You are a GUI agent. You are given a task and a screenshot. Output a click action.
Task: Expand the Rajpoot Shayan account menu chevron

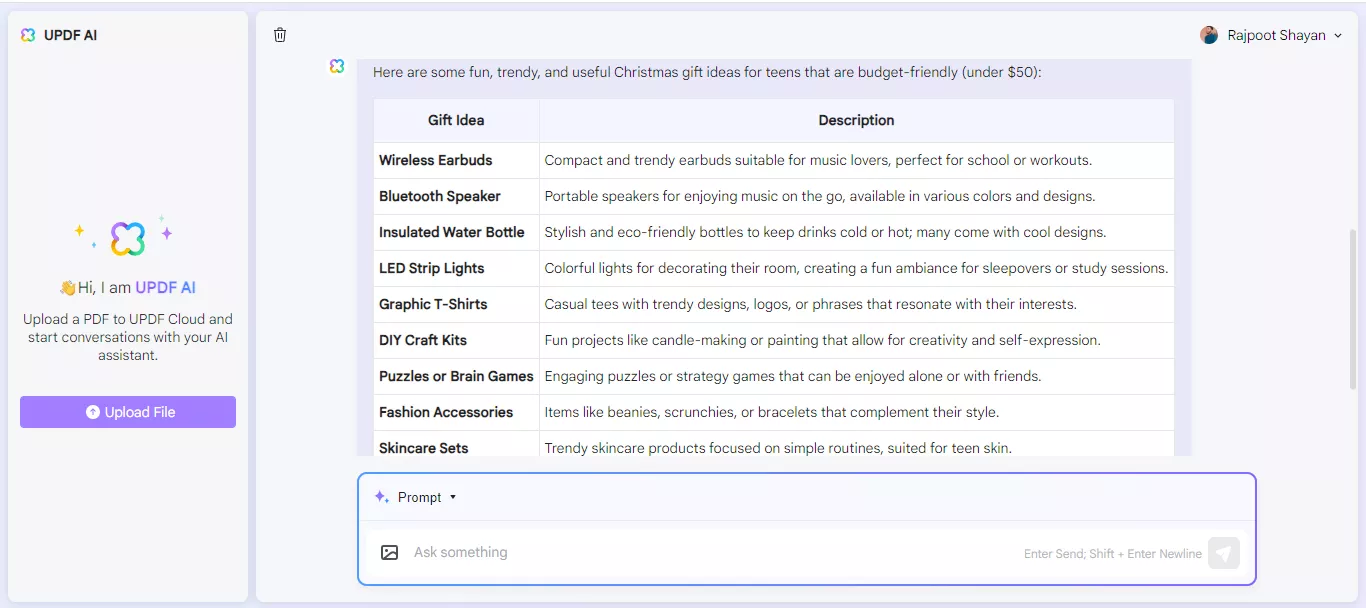click(1338, 36)
